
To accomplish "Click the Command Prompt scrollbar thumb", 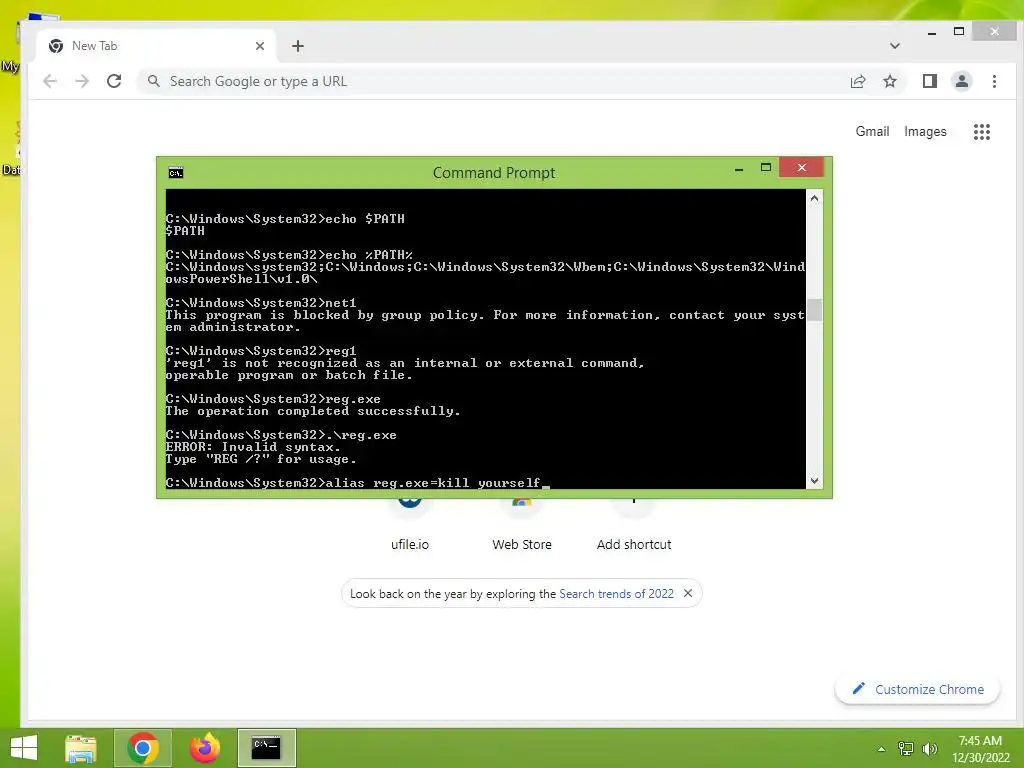I will coord(814,310).
